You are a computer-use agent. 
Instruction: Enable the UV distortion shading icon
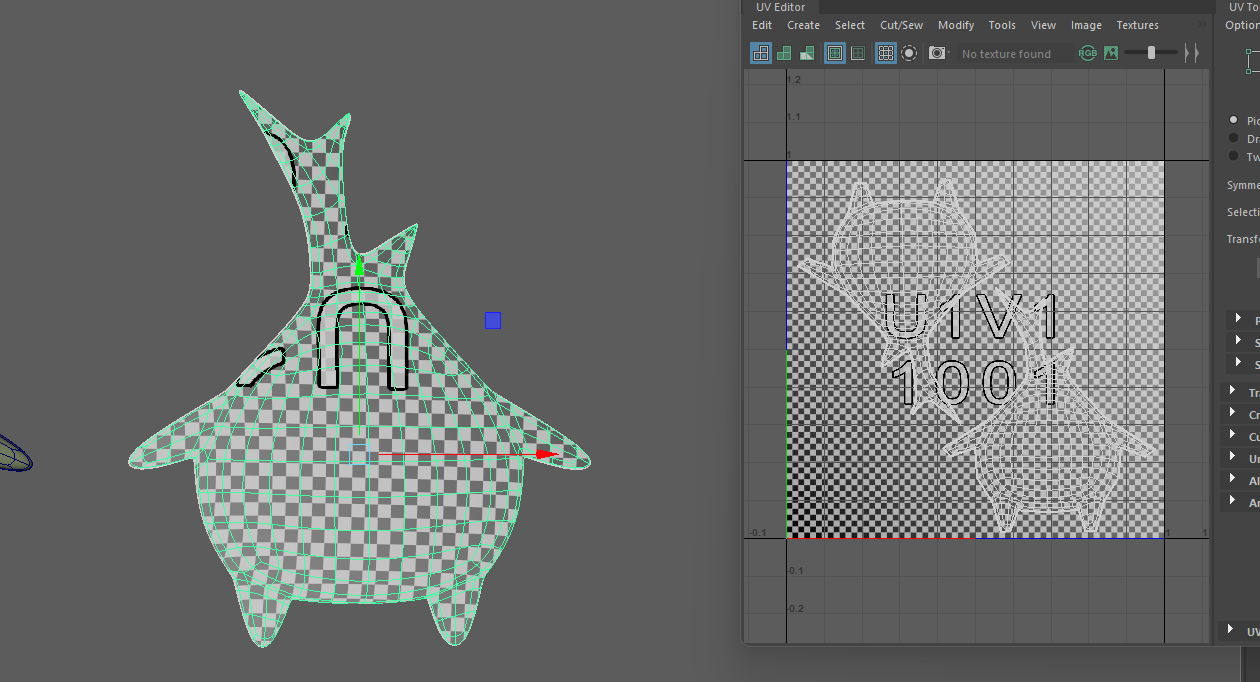pyautogui.click(x=806, y=54)
